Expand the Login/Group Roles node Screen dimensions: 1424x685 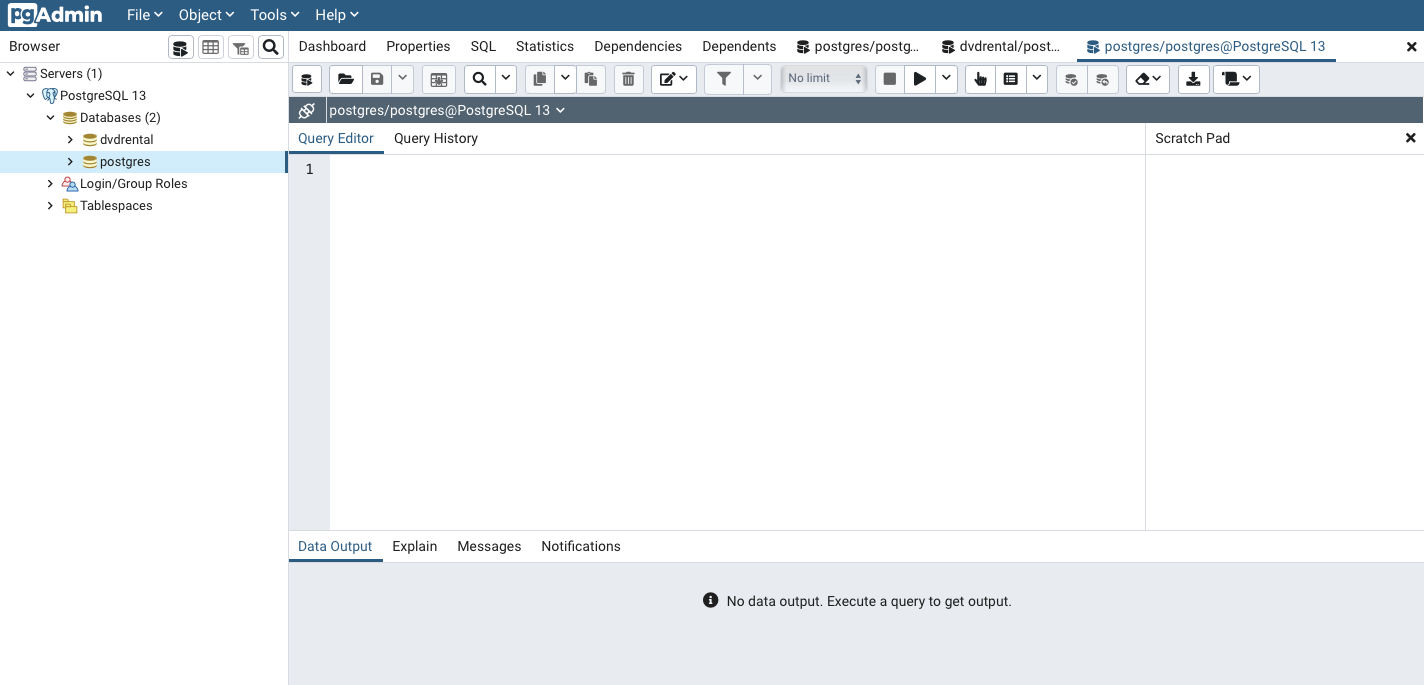point(50,184)
